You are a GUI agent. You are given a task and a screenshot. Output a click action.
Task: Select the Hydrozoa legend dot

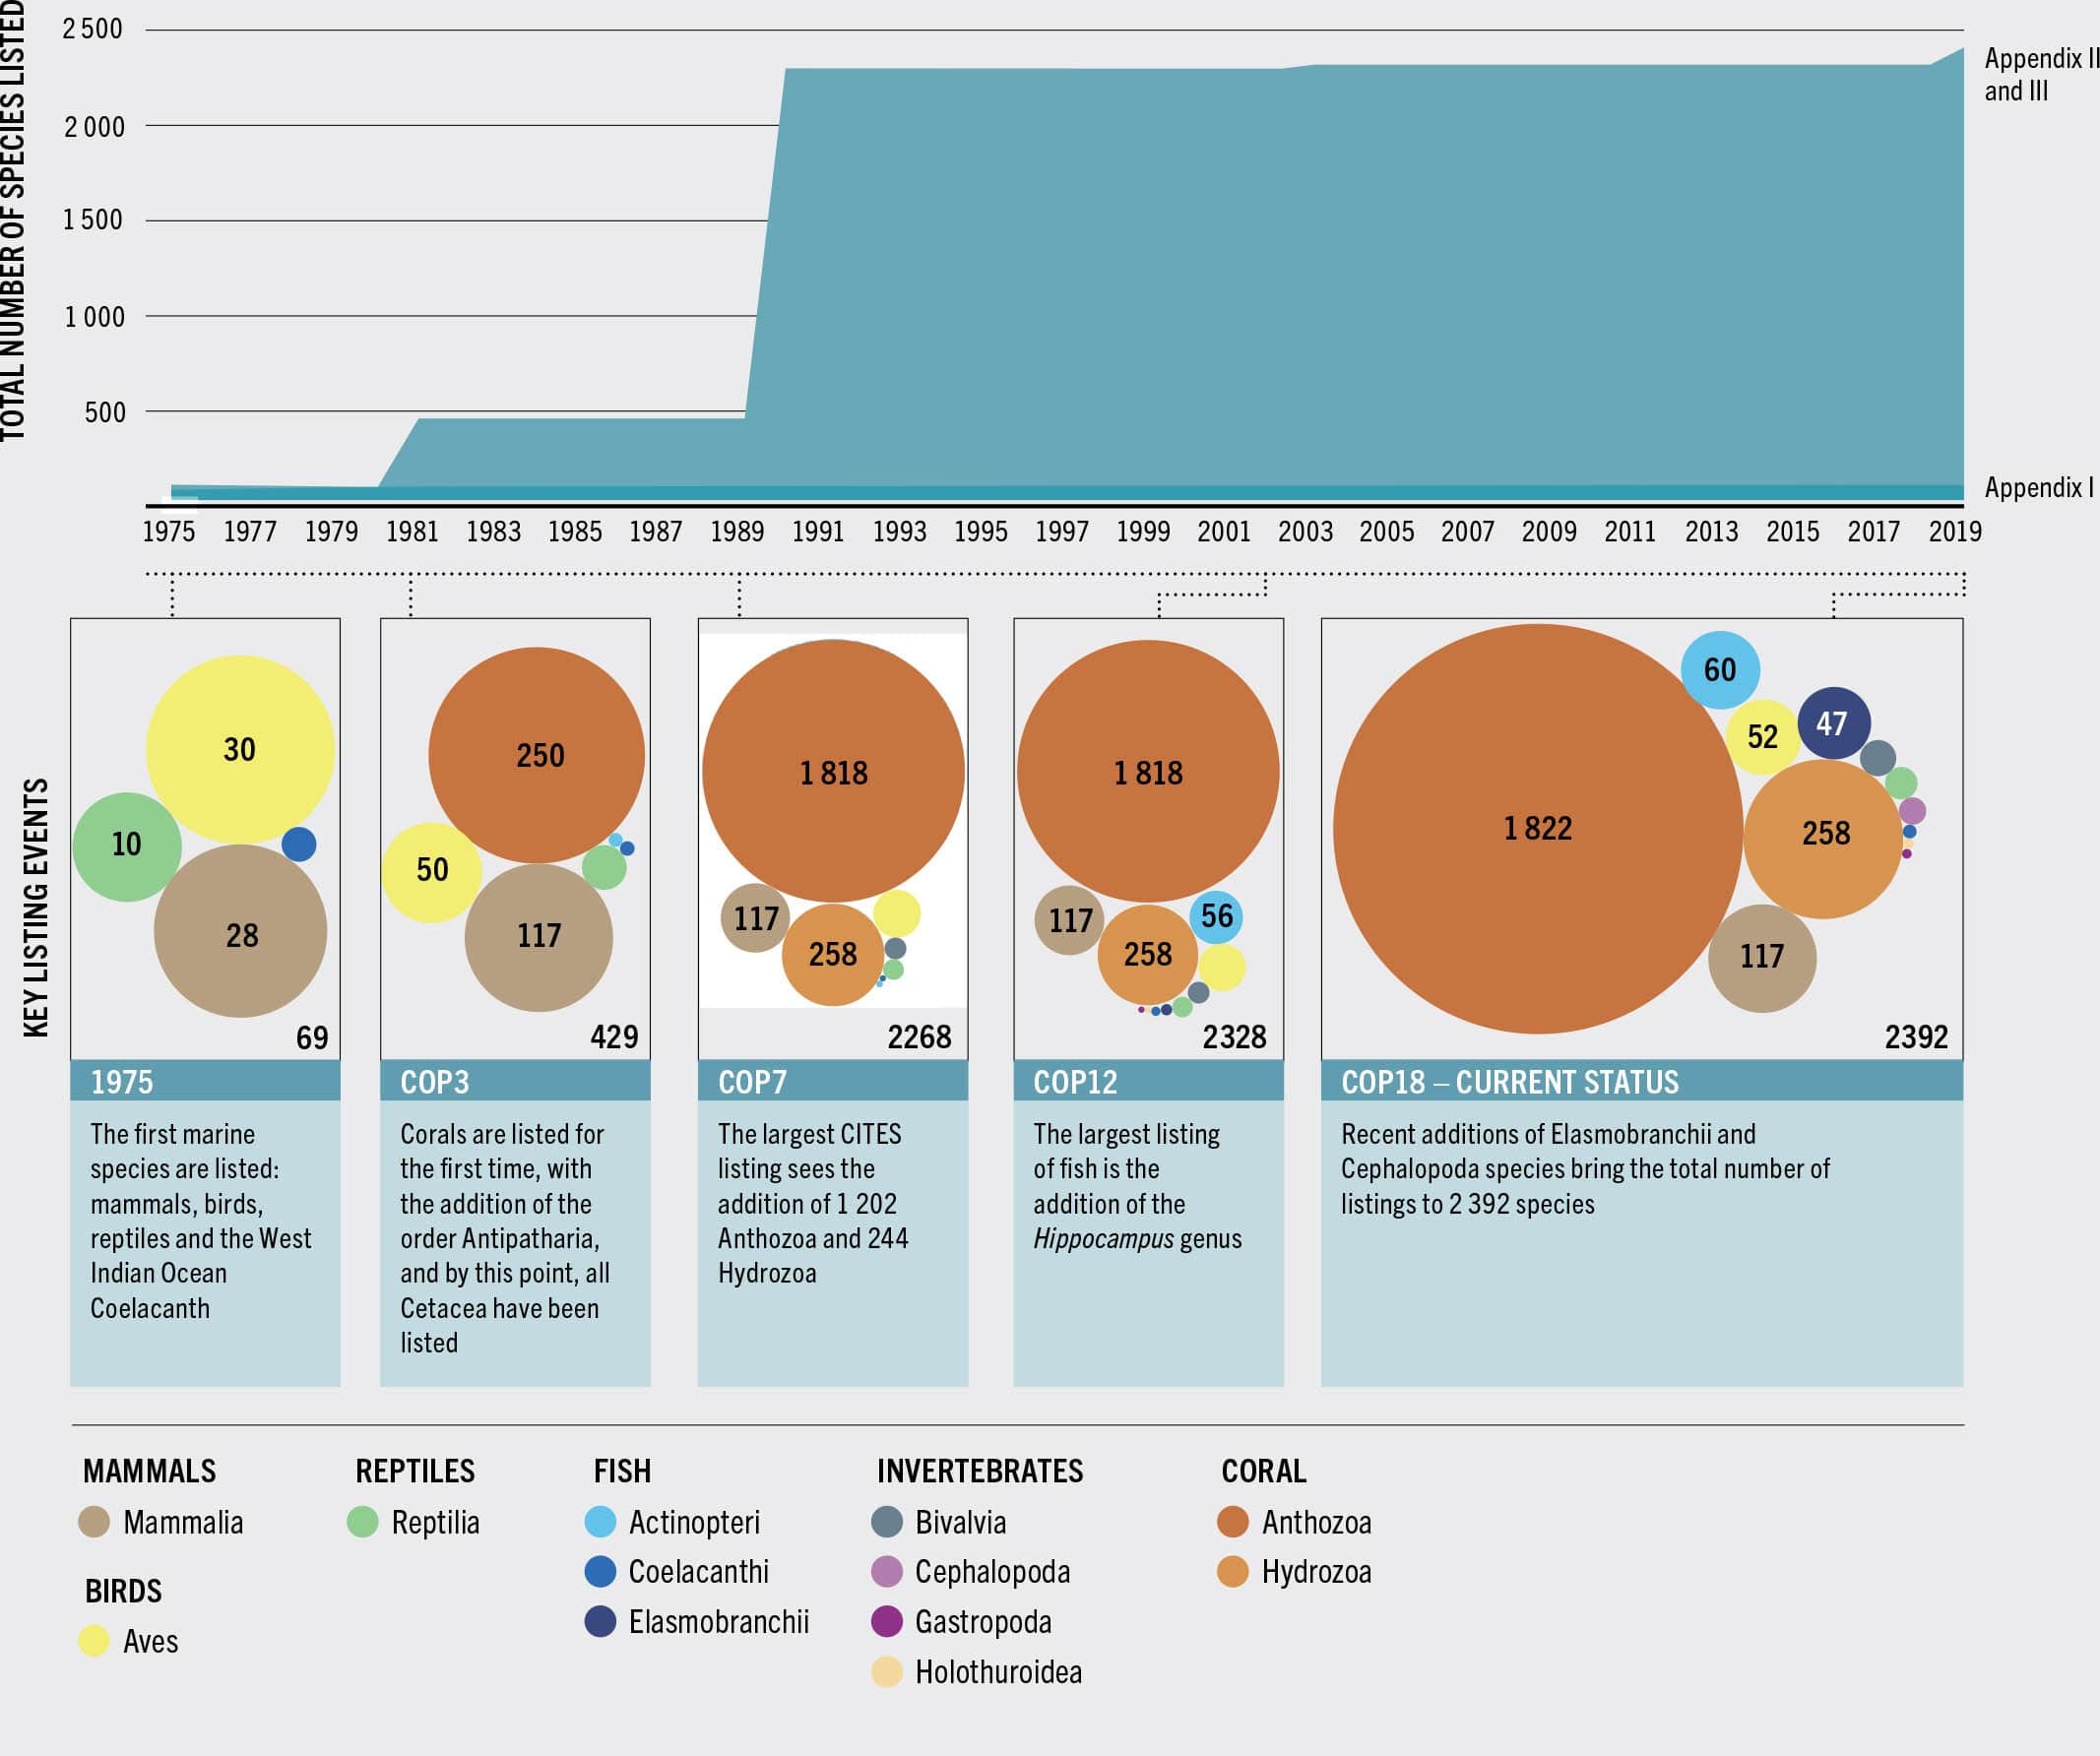(x=1233, y=1571)
